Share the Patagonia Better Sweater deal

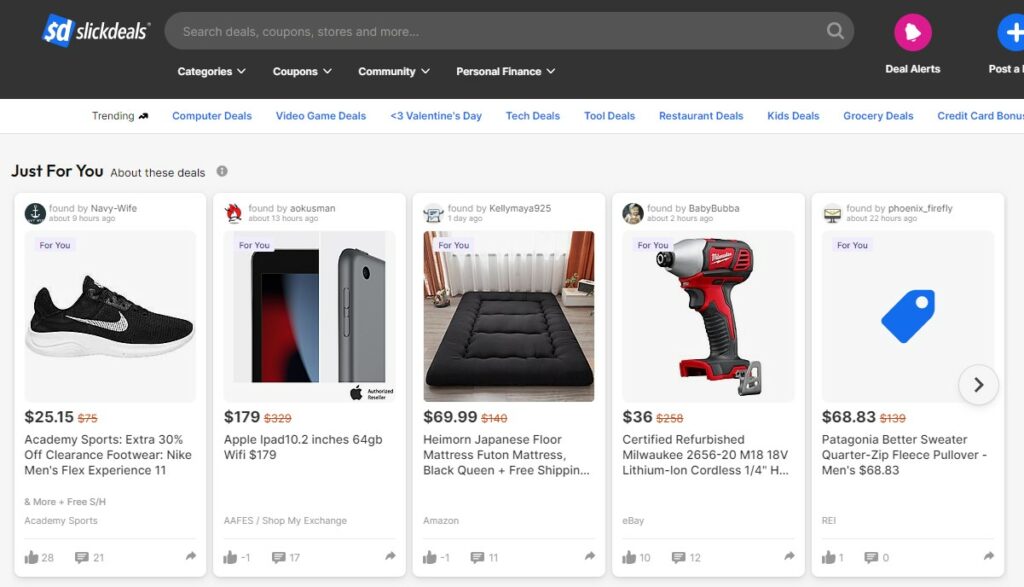(989, 556)
